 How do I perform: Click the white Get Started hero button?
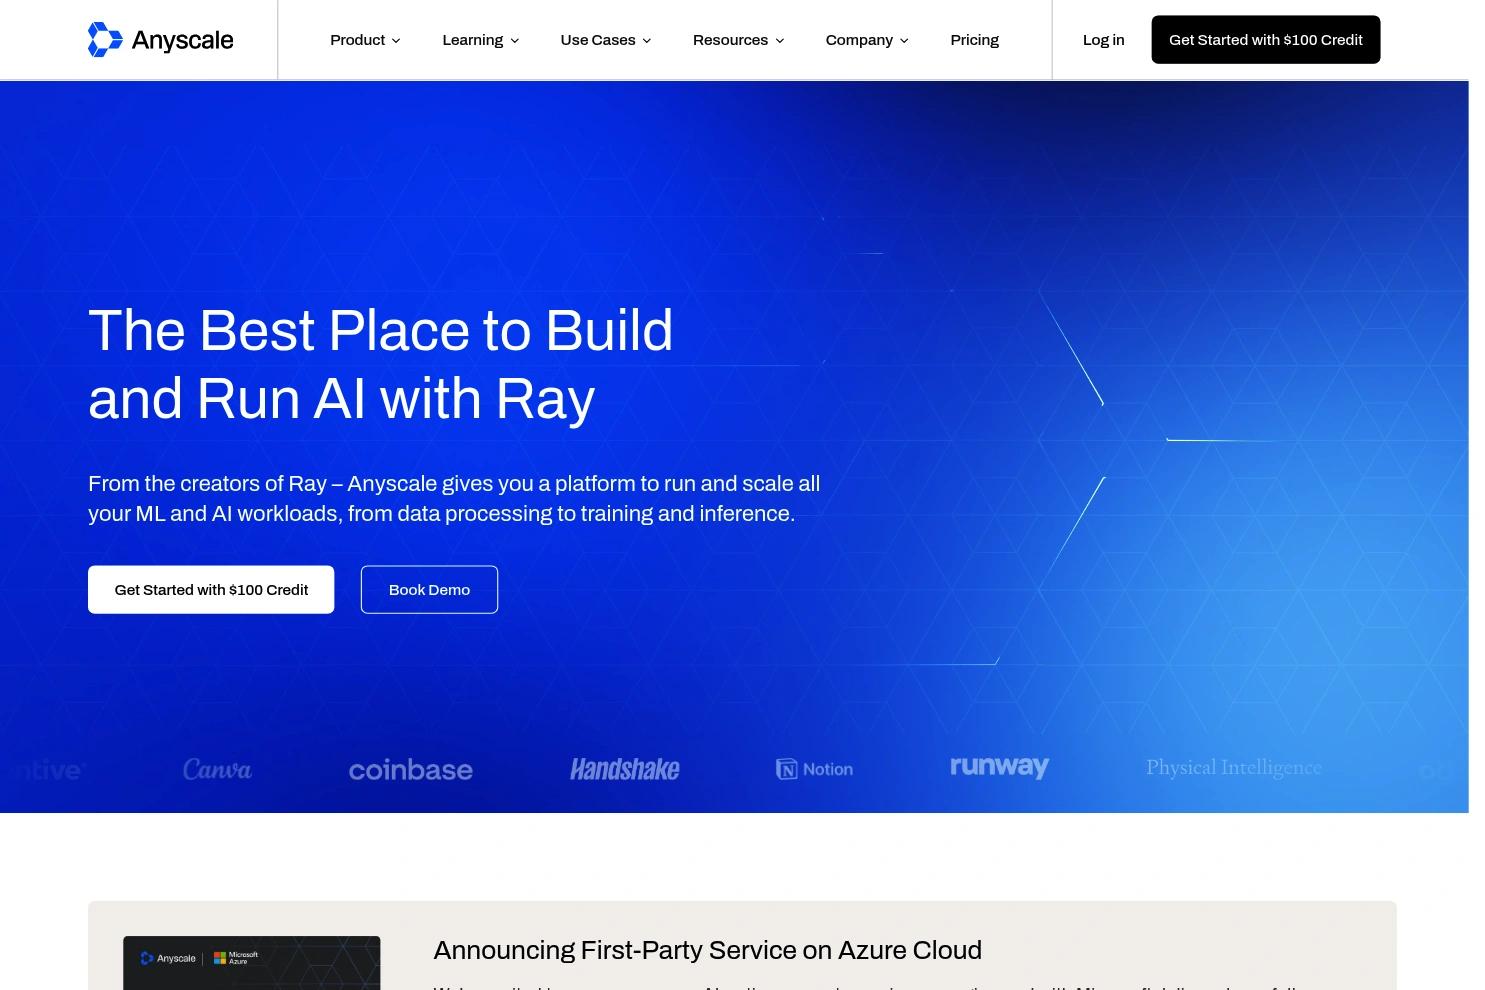click(x=211, y=590)
